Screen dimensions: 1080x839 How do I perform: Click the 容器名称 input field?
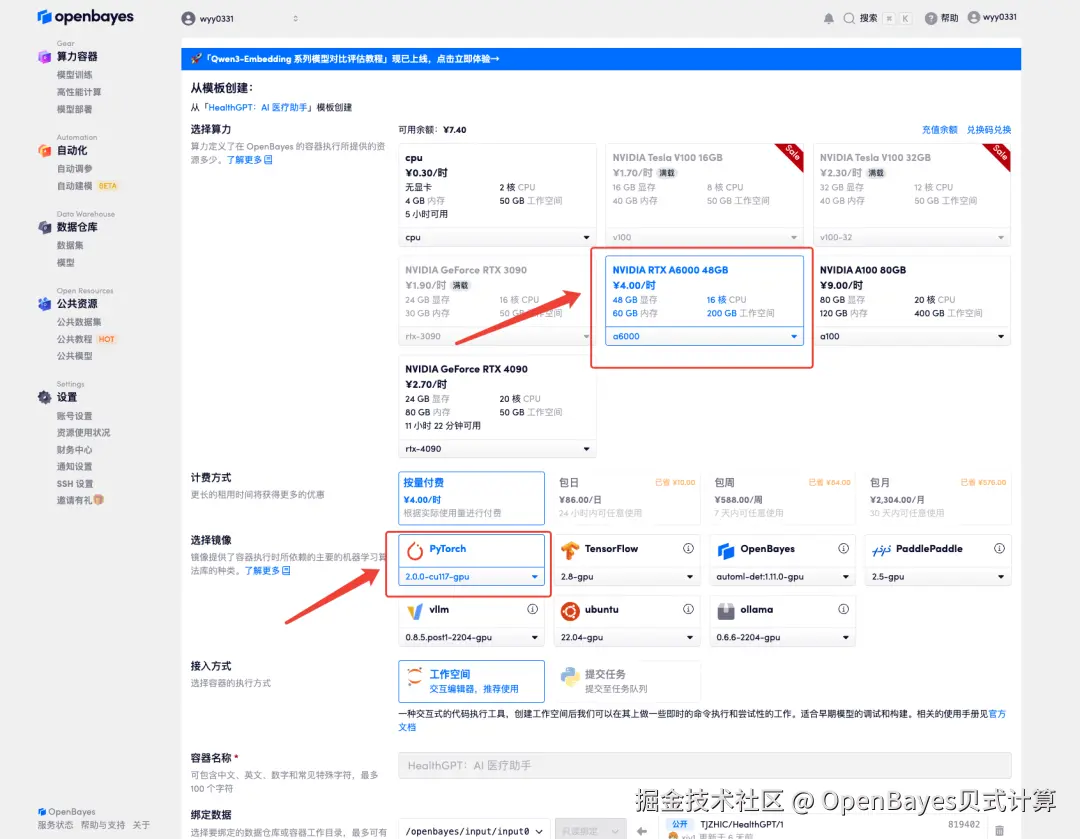[705, 765]
